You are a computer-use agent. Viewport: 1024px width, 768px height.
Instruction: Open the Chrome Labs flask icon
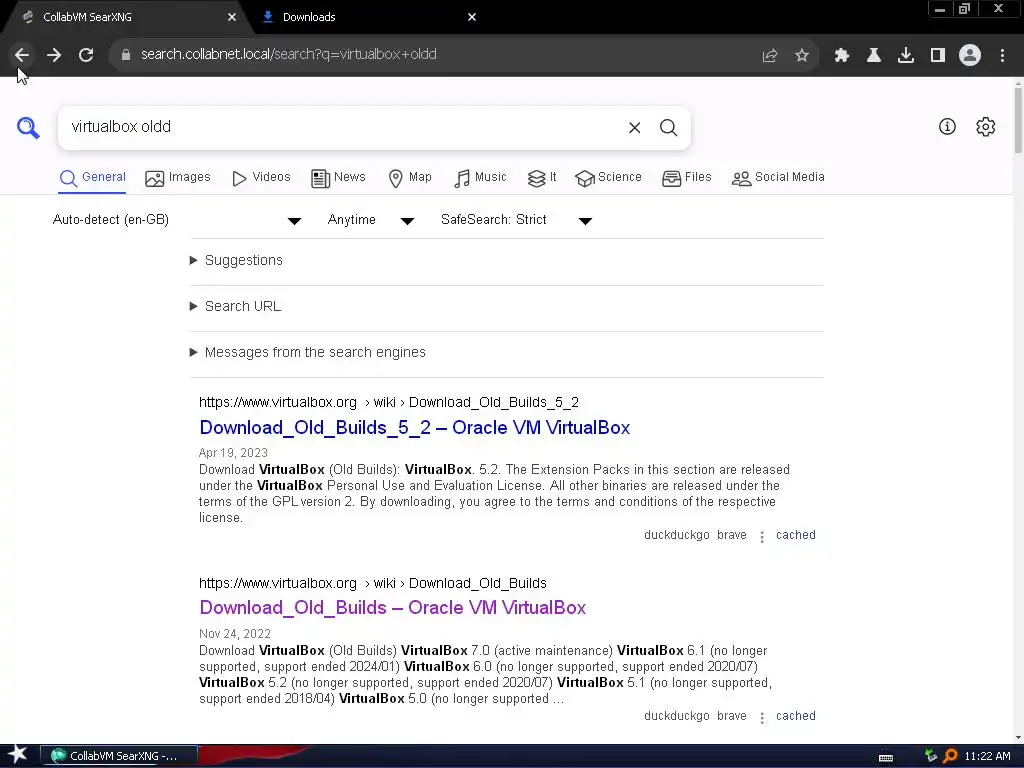pos(874,56)
